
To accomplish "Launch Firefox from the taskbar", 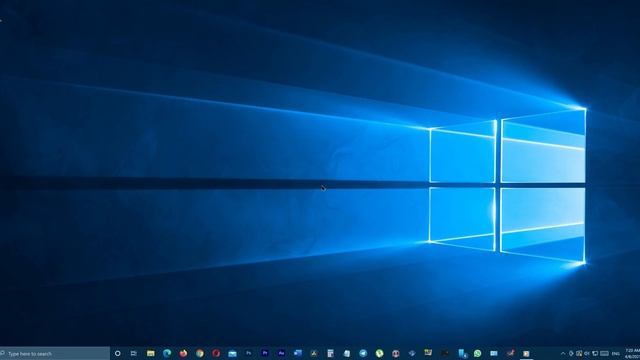I will pyautogui.click(x=183, y=353).
